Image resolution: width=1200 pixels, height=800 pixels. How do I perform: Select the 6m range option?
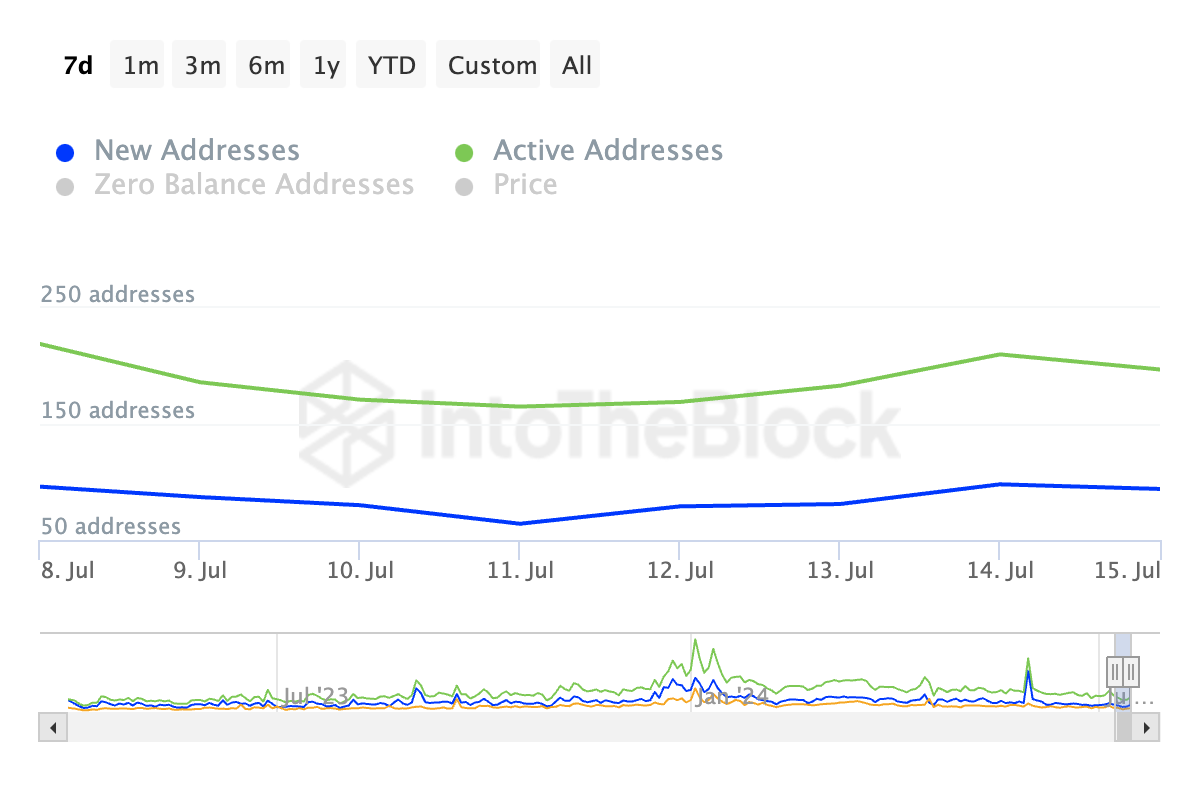(265, 65)
